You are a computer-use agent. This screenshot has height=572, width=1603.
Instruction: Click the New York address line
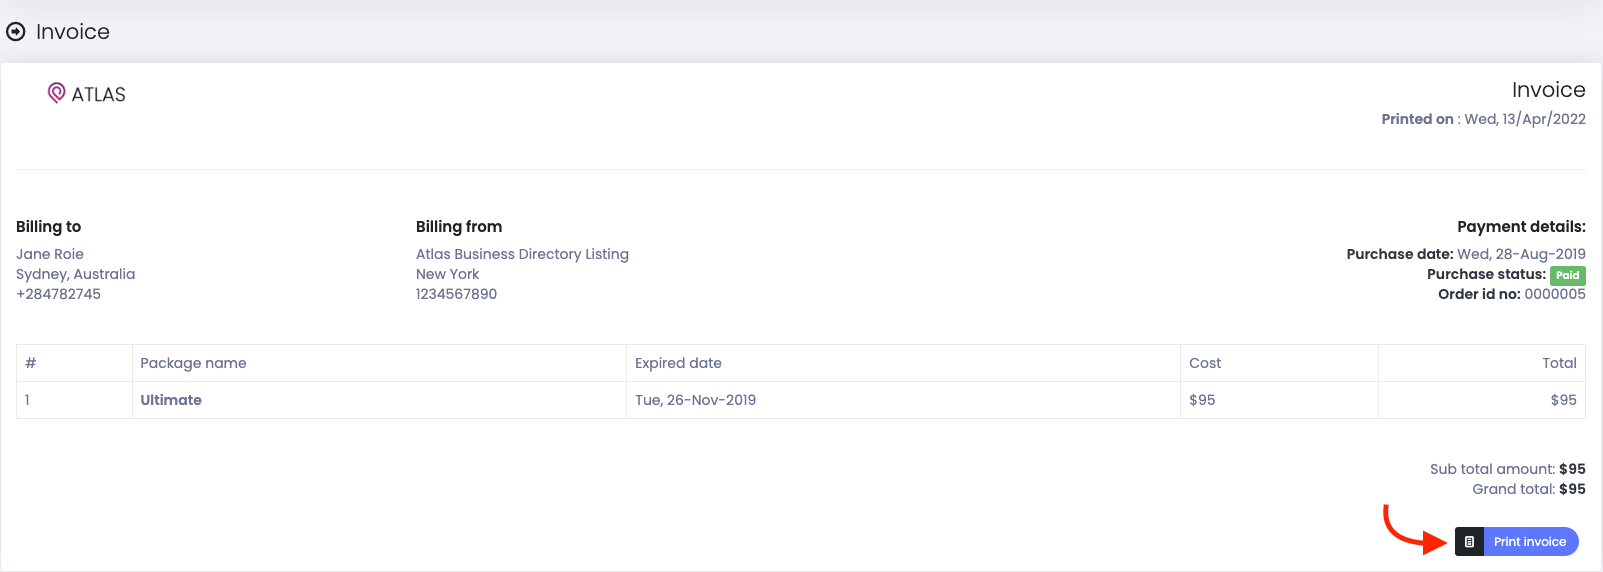pos(448,274)
